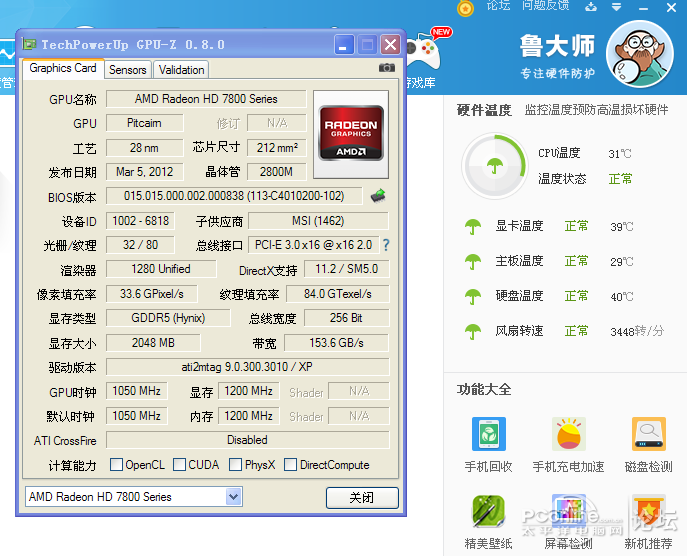
Task: Click the 33.6 GPixel/s fill rate value
Action: click(152, 294)
